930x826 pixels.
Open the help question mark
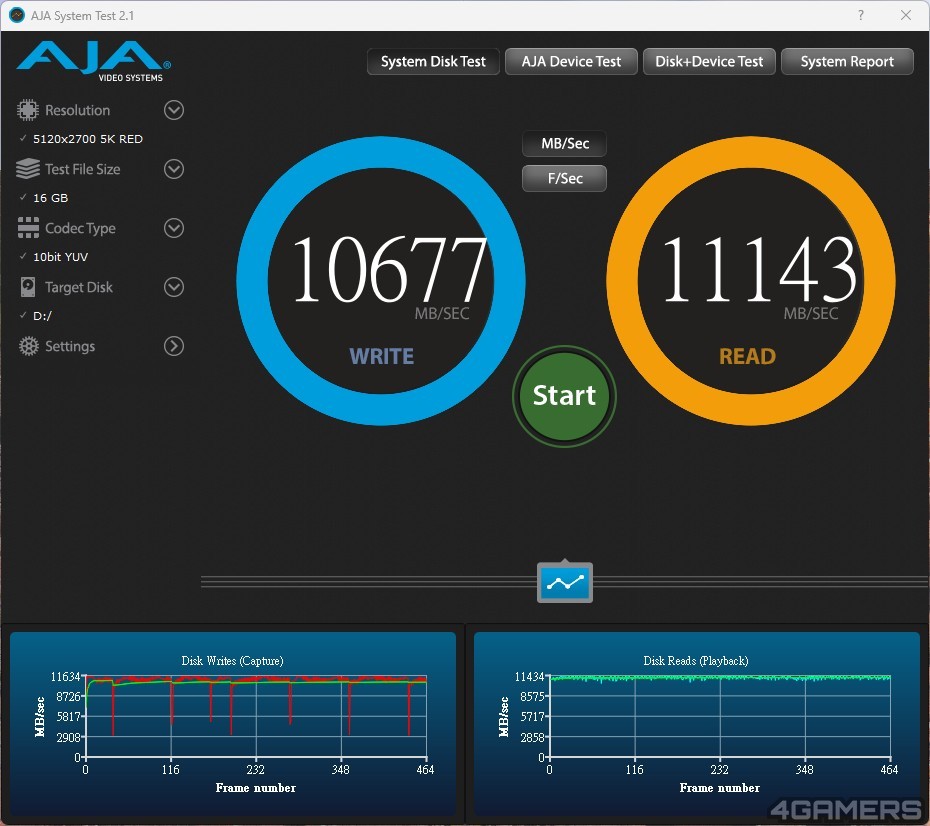pos(861,15)
